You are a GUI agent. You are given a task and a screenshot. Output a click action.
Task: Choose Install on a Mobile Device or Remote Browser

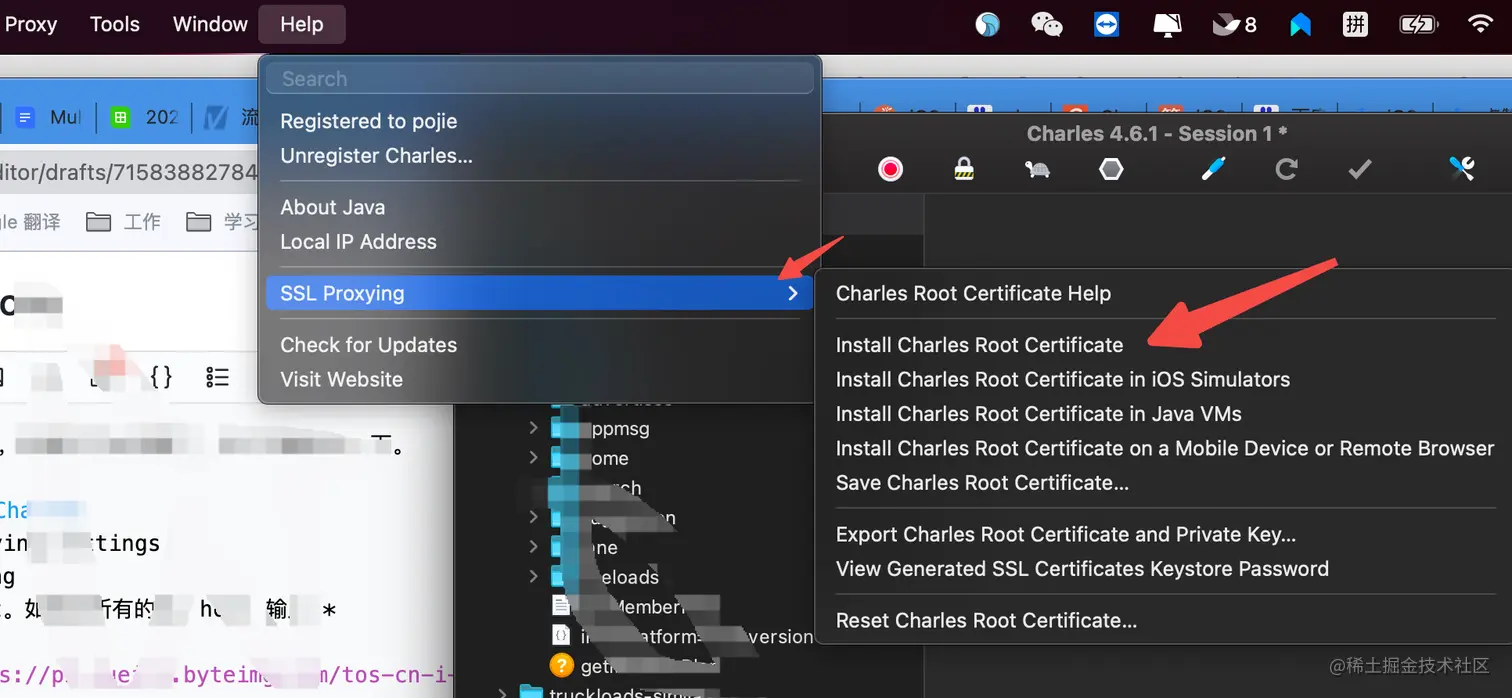tap(1163, 448)
